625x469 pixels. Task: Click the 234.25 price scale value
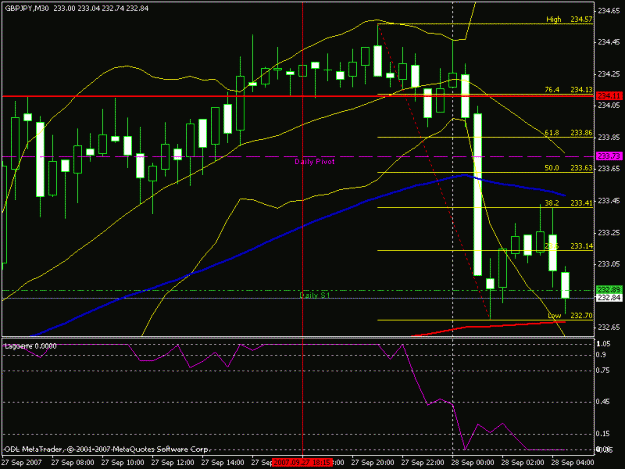(609, 74)
